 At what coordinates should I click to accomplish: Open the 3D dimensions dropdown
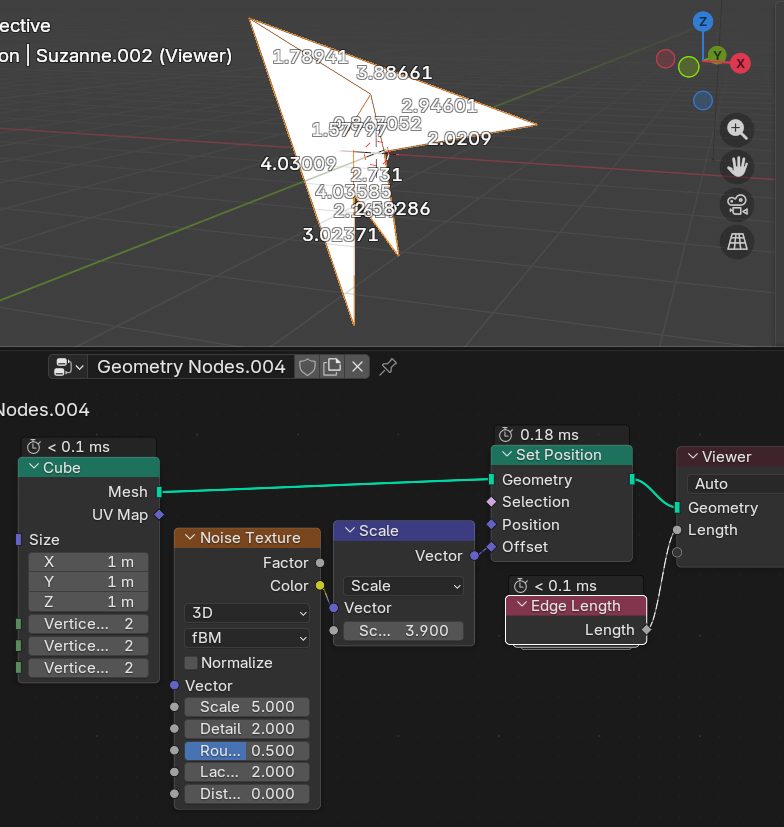[x=247, y=612]
